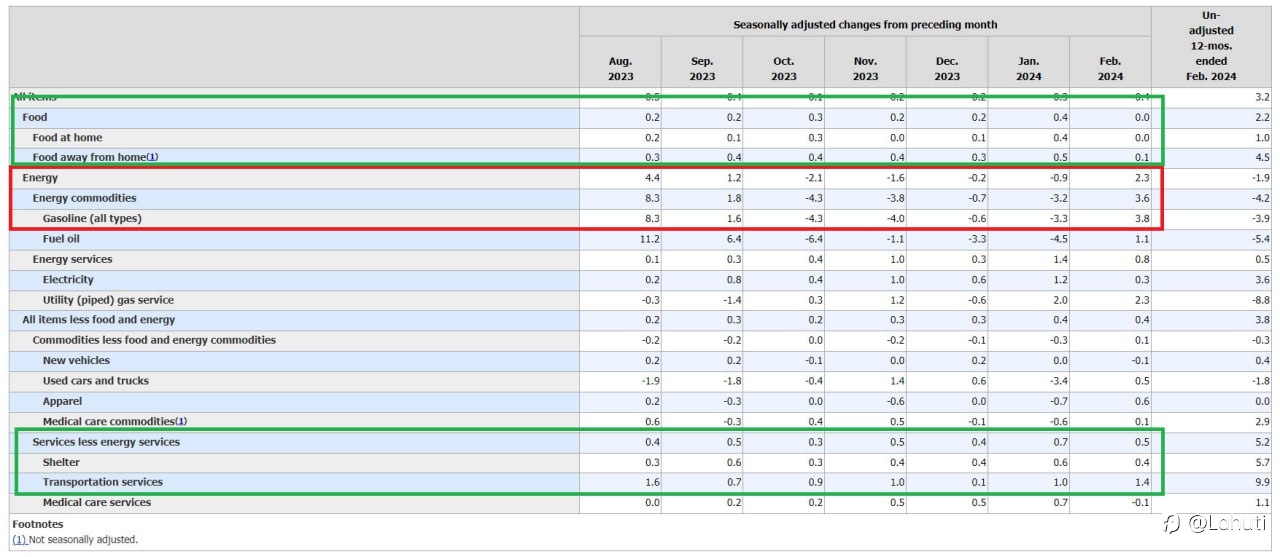Select the Used cars and trucks row label

pyautogui.click(x=95, y=381)
